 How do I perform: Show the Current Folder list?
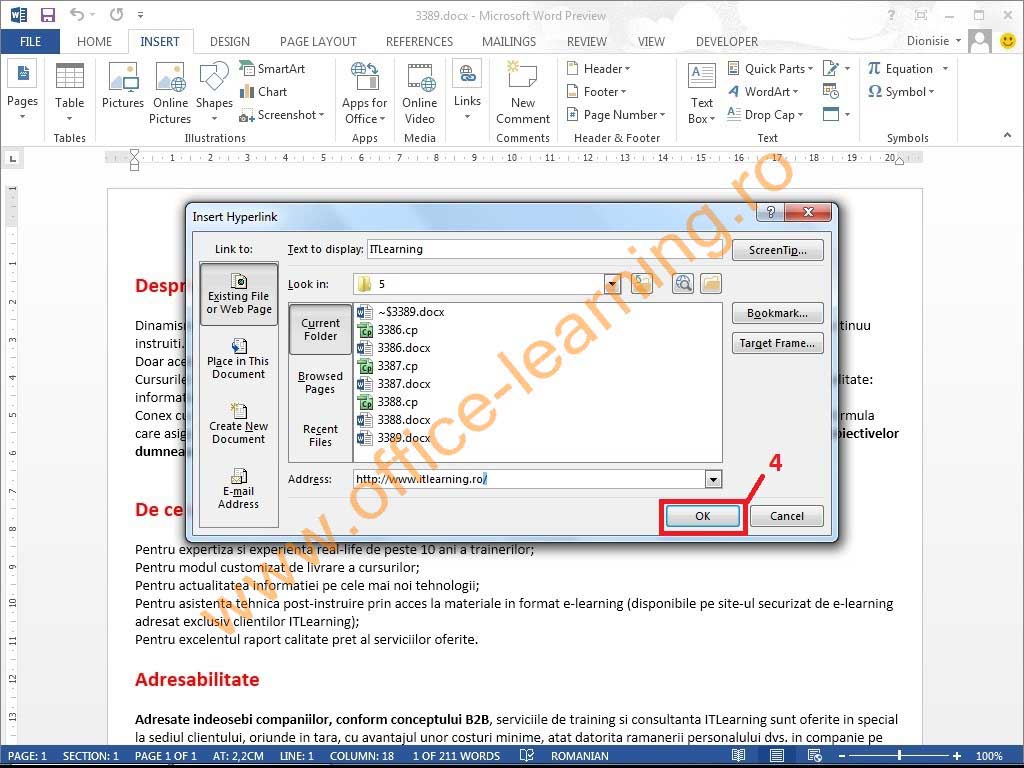click(321, 329)
